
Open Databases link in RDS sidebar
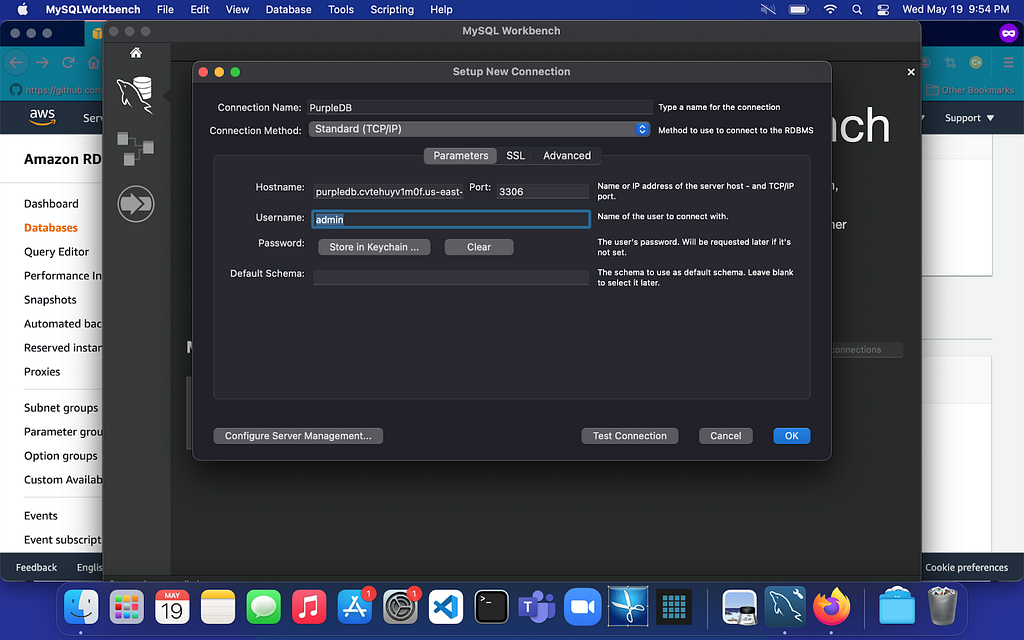click(x=50, y=228)
